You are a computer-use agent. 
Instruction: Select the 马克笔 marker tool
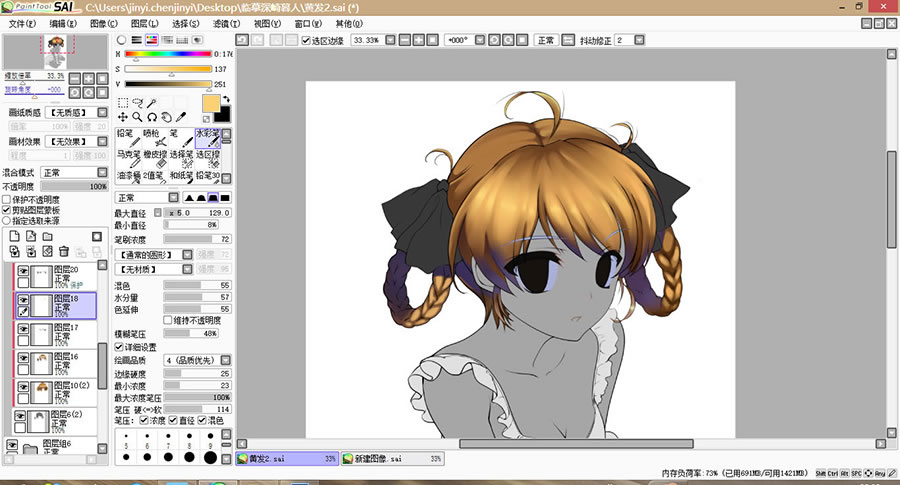point(129,159)
